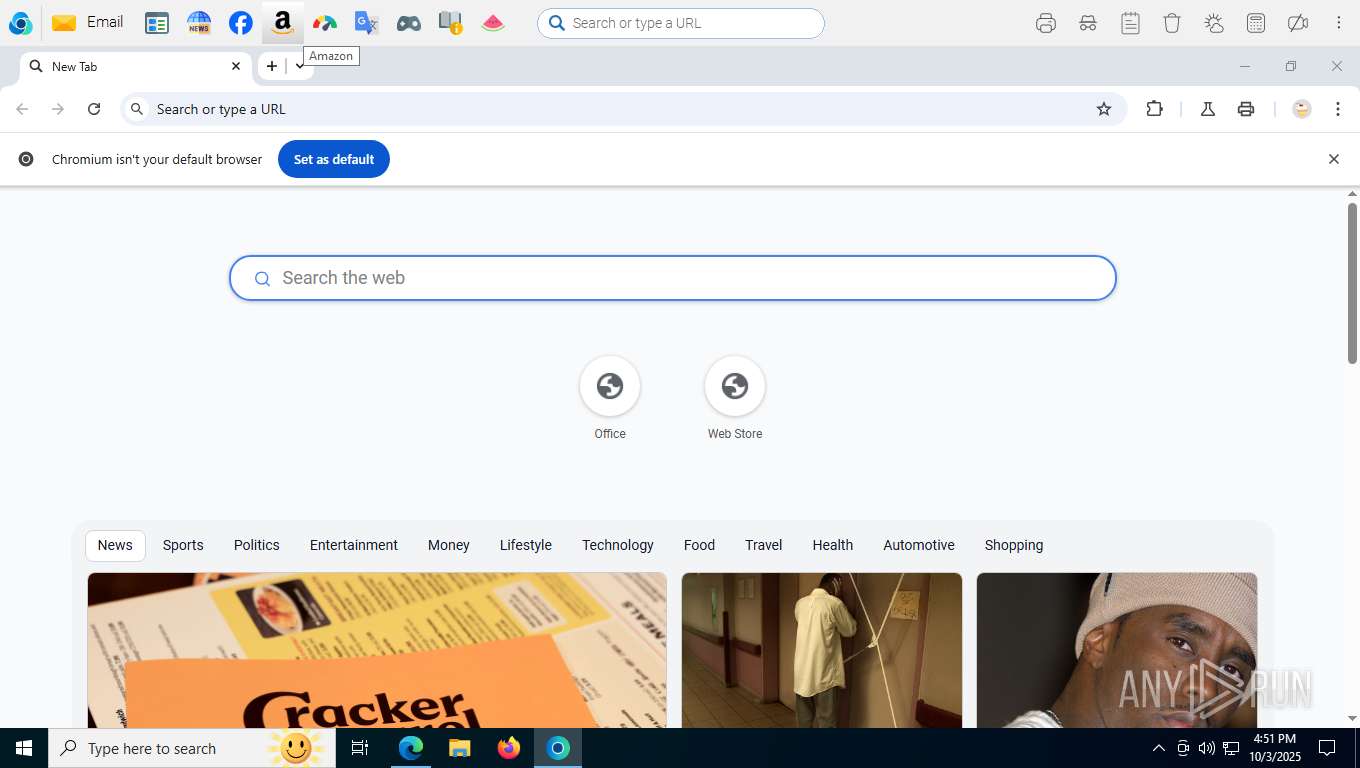Screen dimensions: 1360x768
Task: Open the Facebook shortcut
Action: 240,23
